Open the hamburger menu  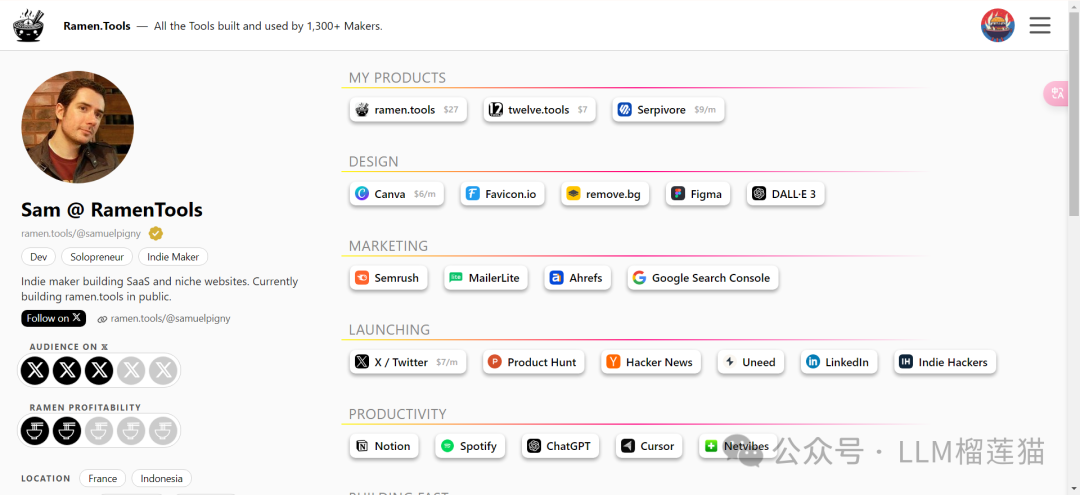coord(1039,25)
